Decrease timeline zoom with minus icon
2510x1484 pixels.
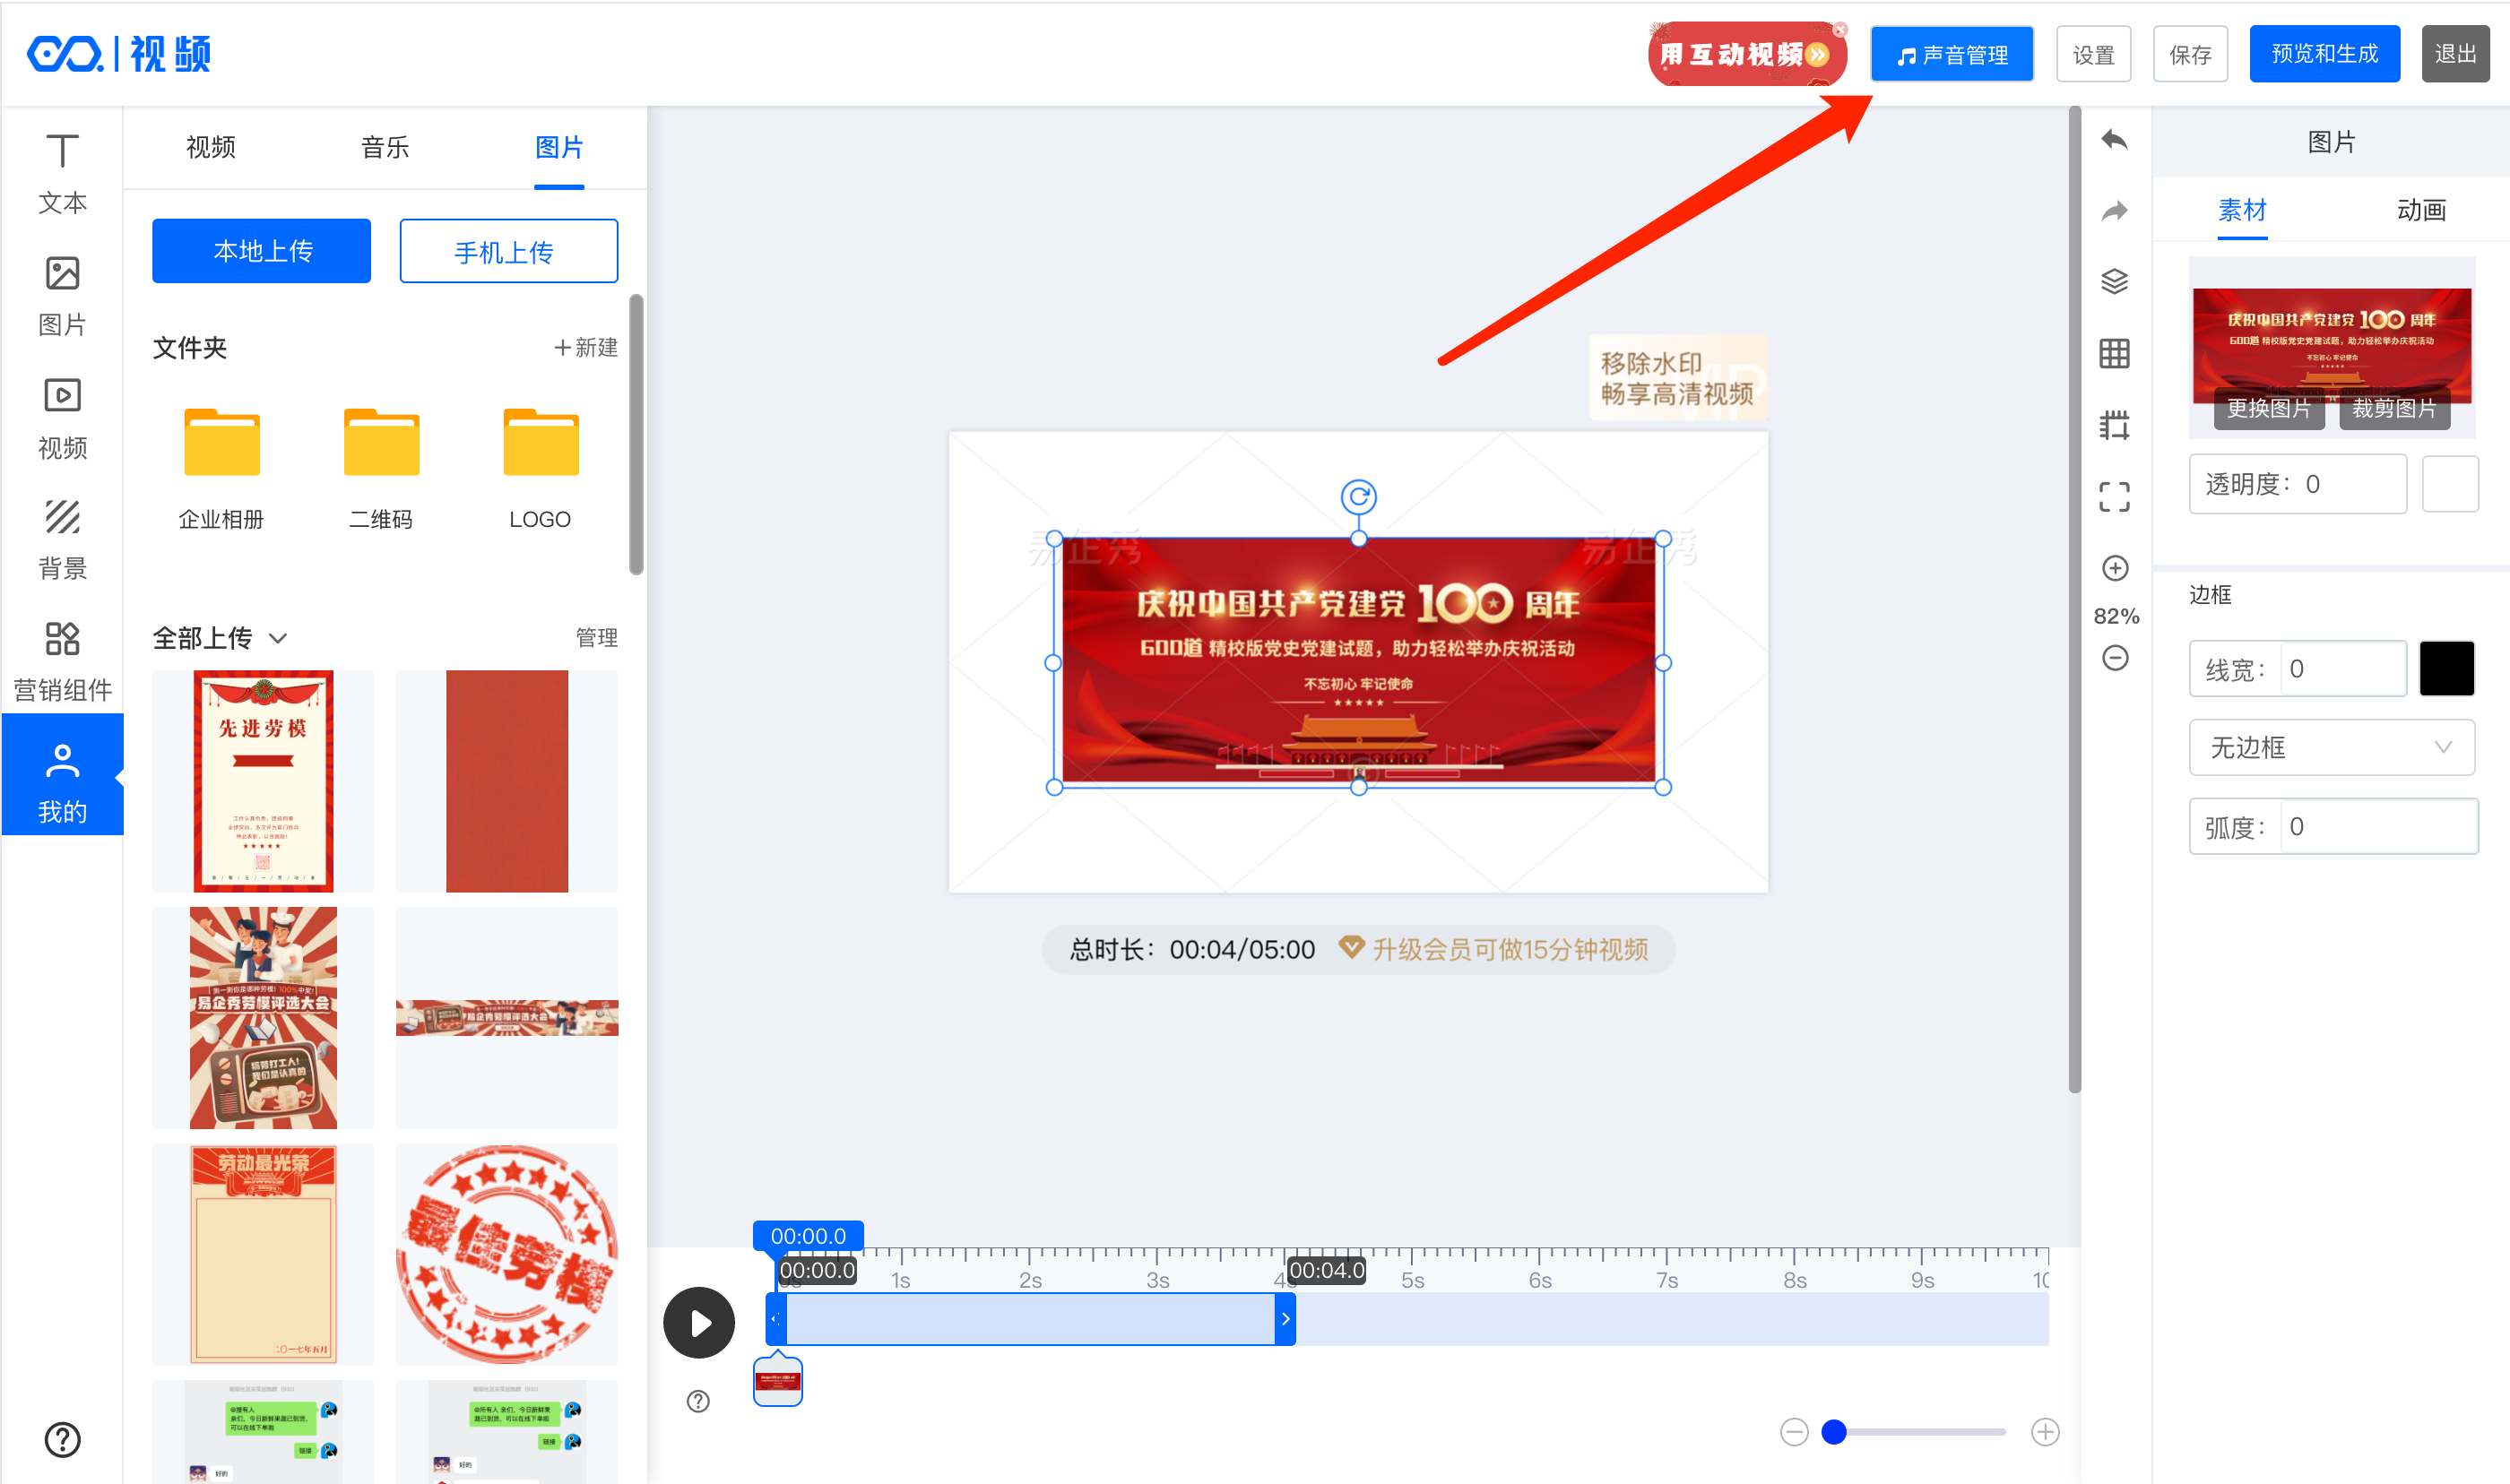[1793, 1431]
